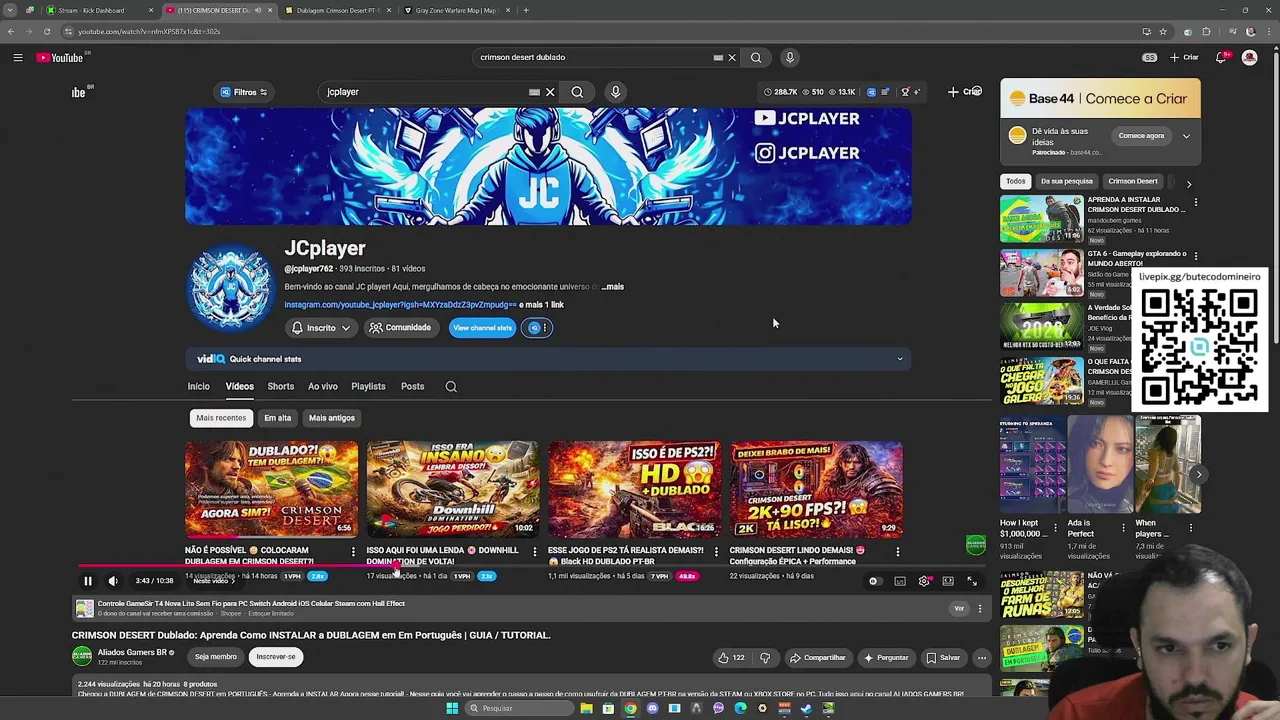Open the Downhill Domination video thumbnail
The height and width of the screenshot is (720, 1280).
(x=453, y=490)
